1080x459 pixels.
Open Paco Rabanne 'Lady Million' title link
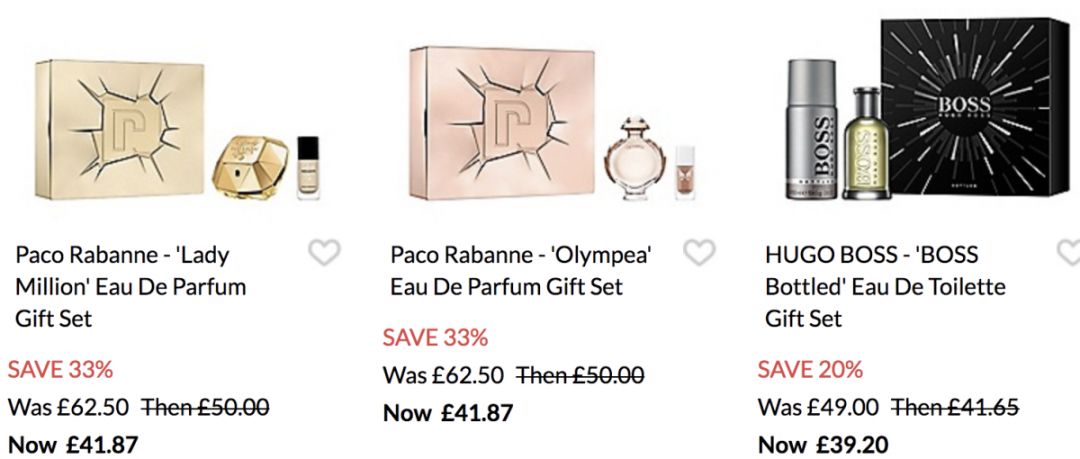click(x=130, y=287)
